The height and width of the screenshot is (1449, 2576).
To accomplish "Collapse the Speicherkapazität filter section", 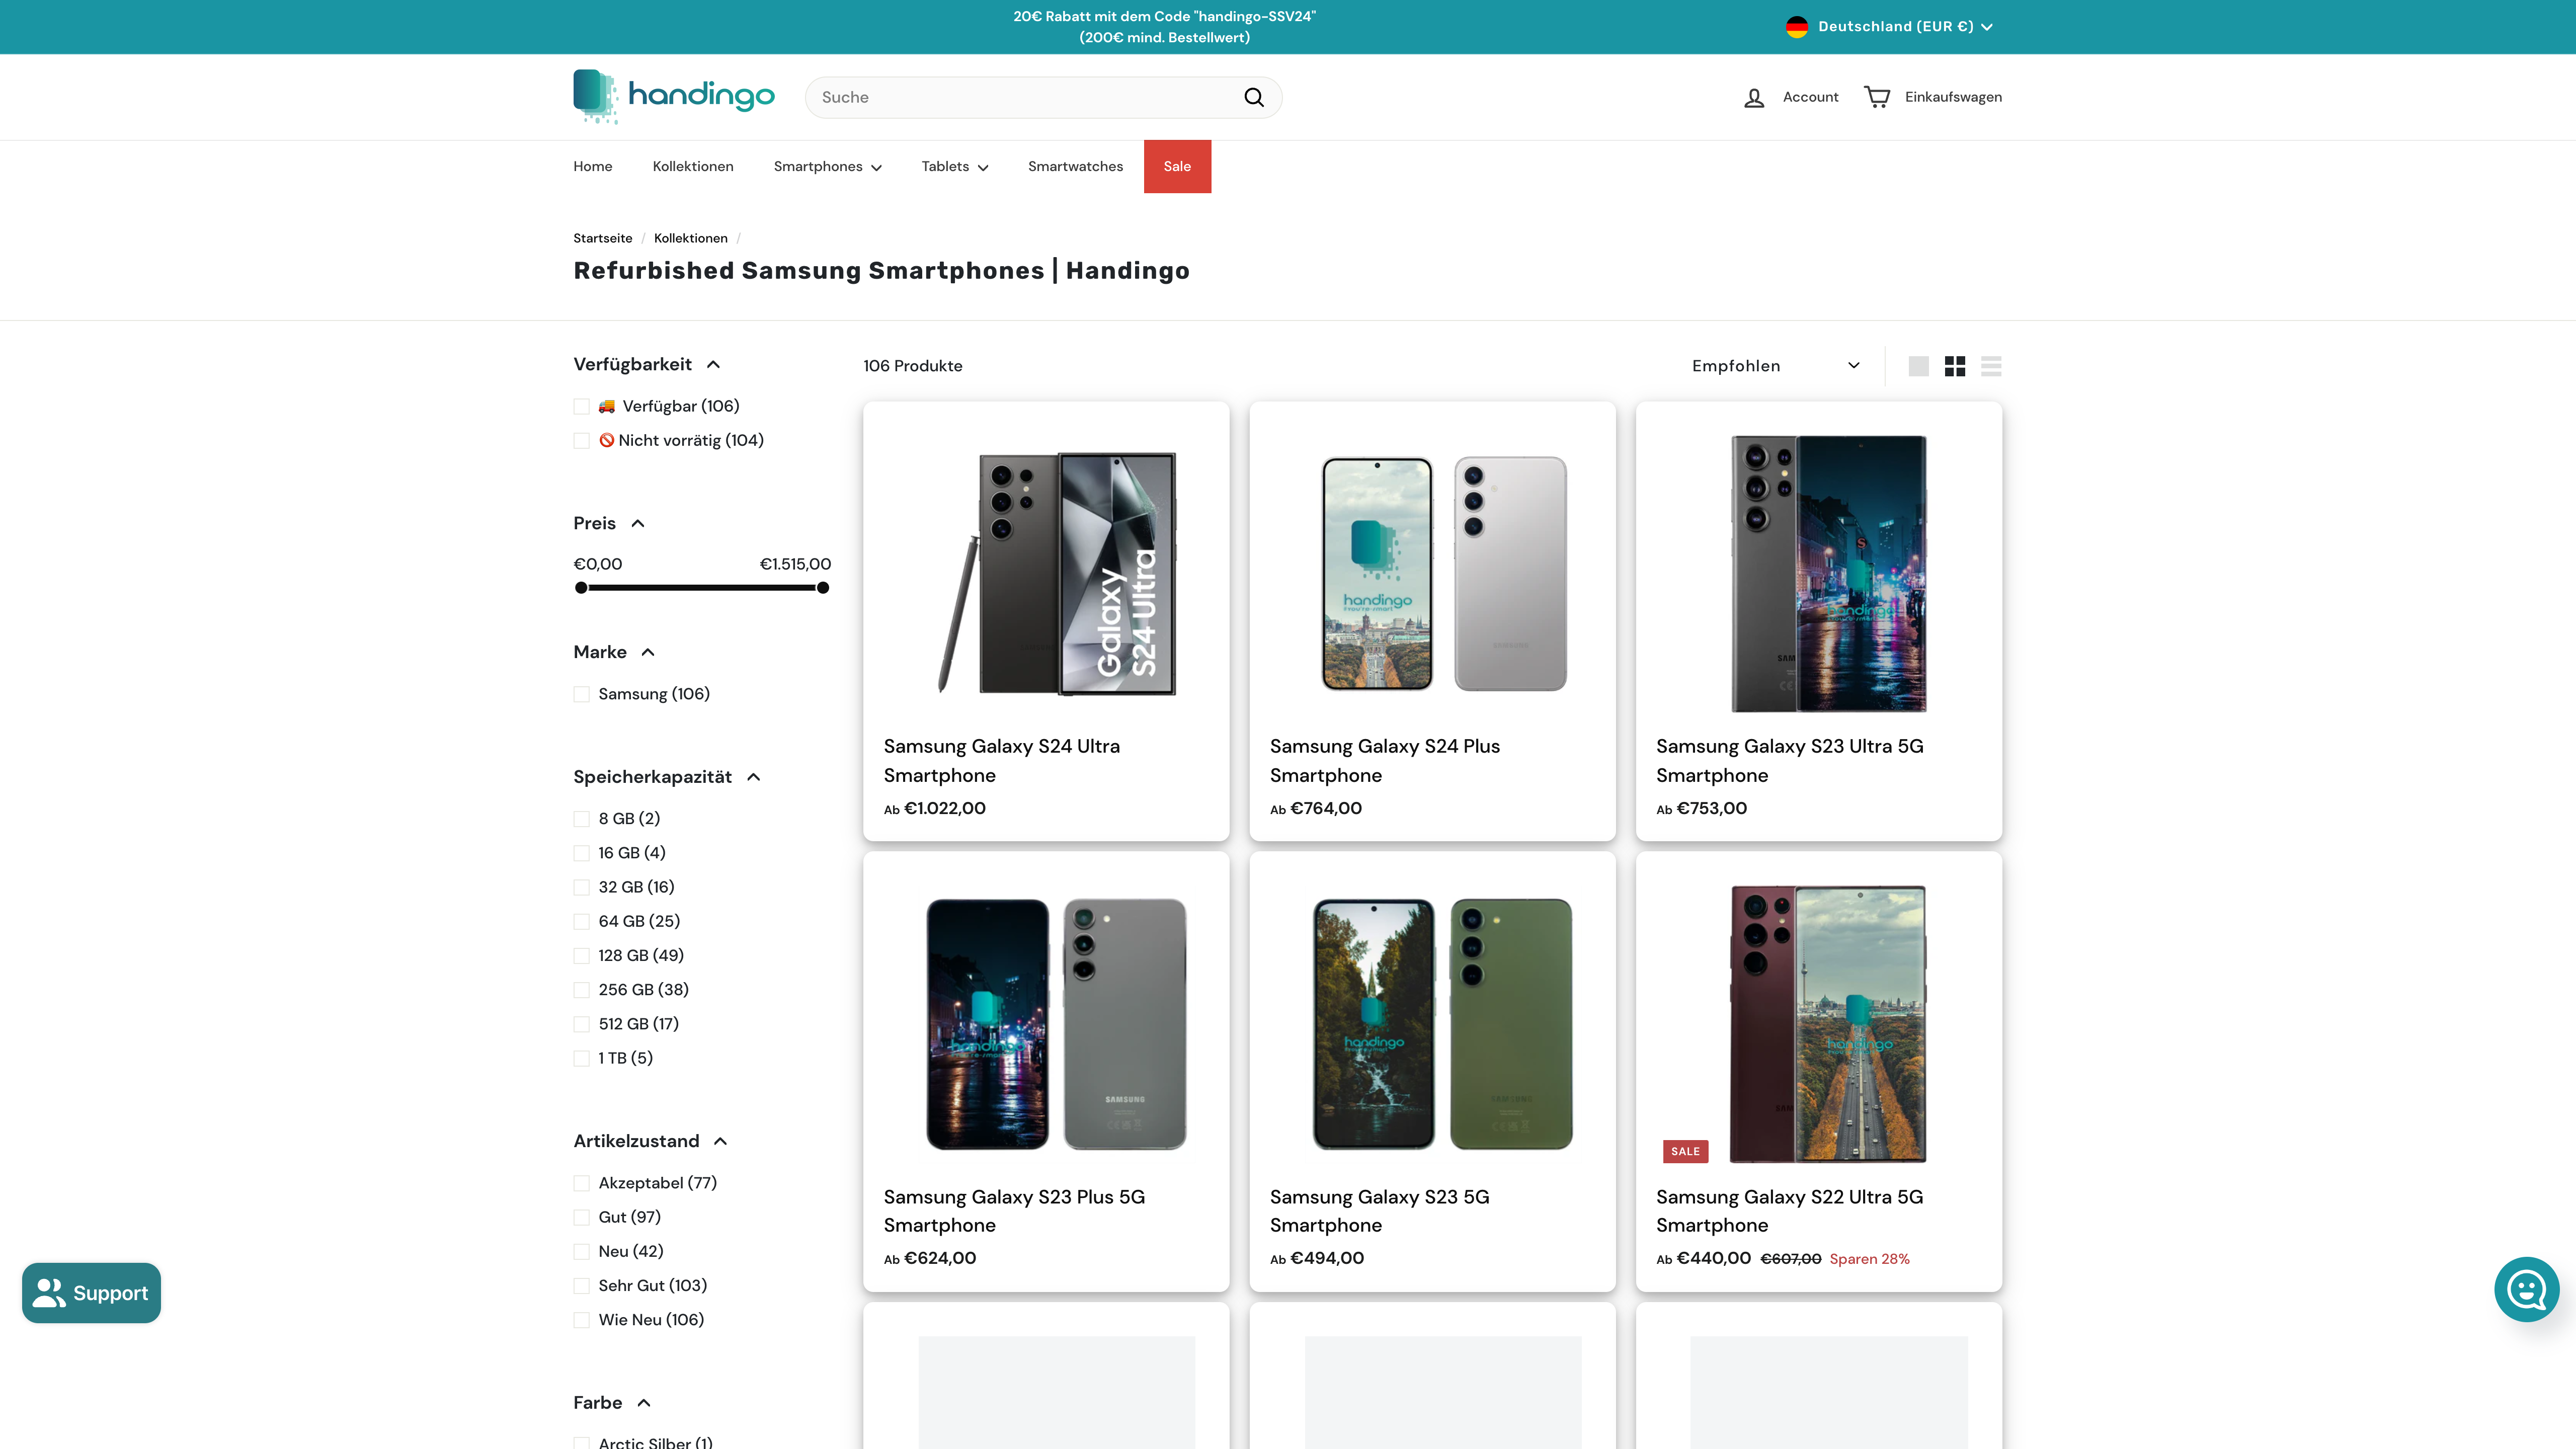I will tap(667, 777).
